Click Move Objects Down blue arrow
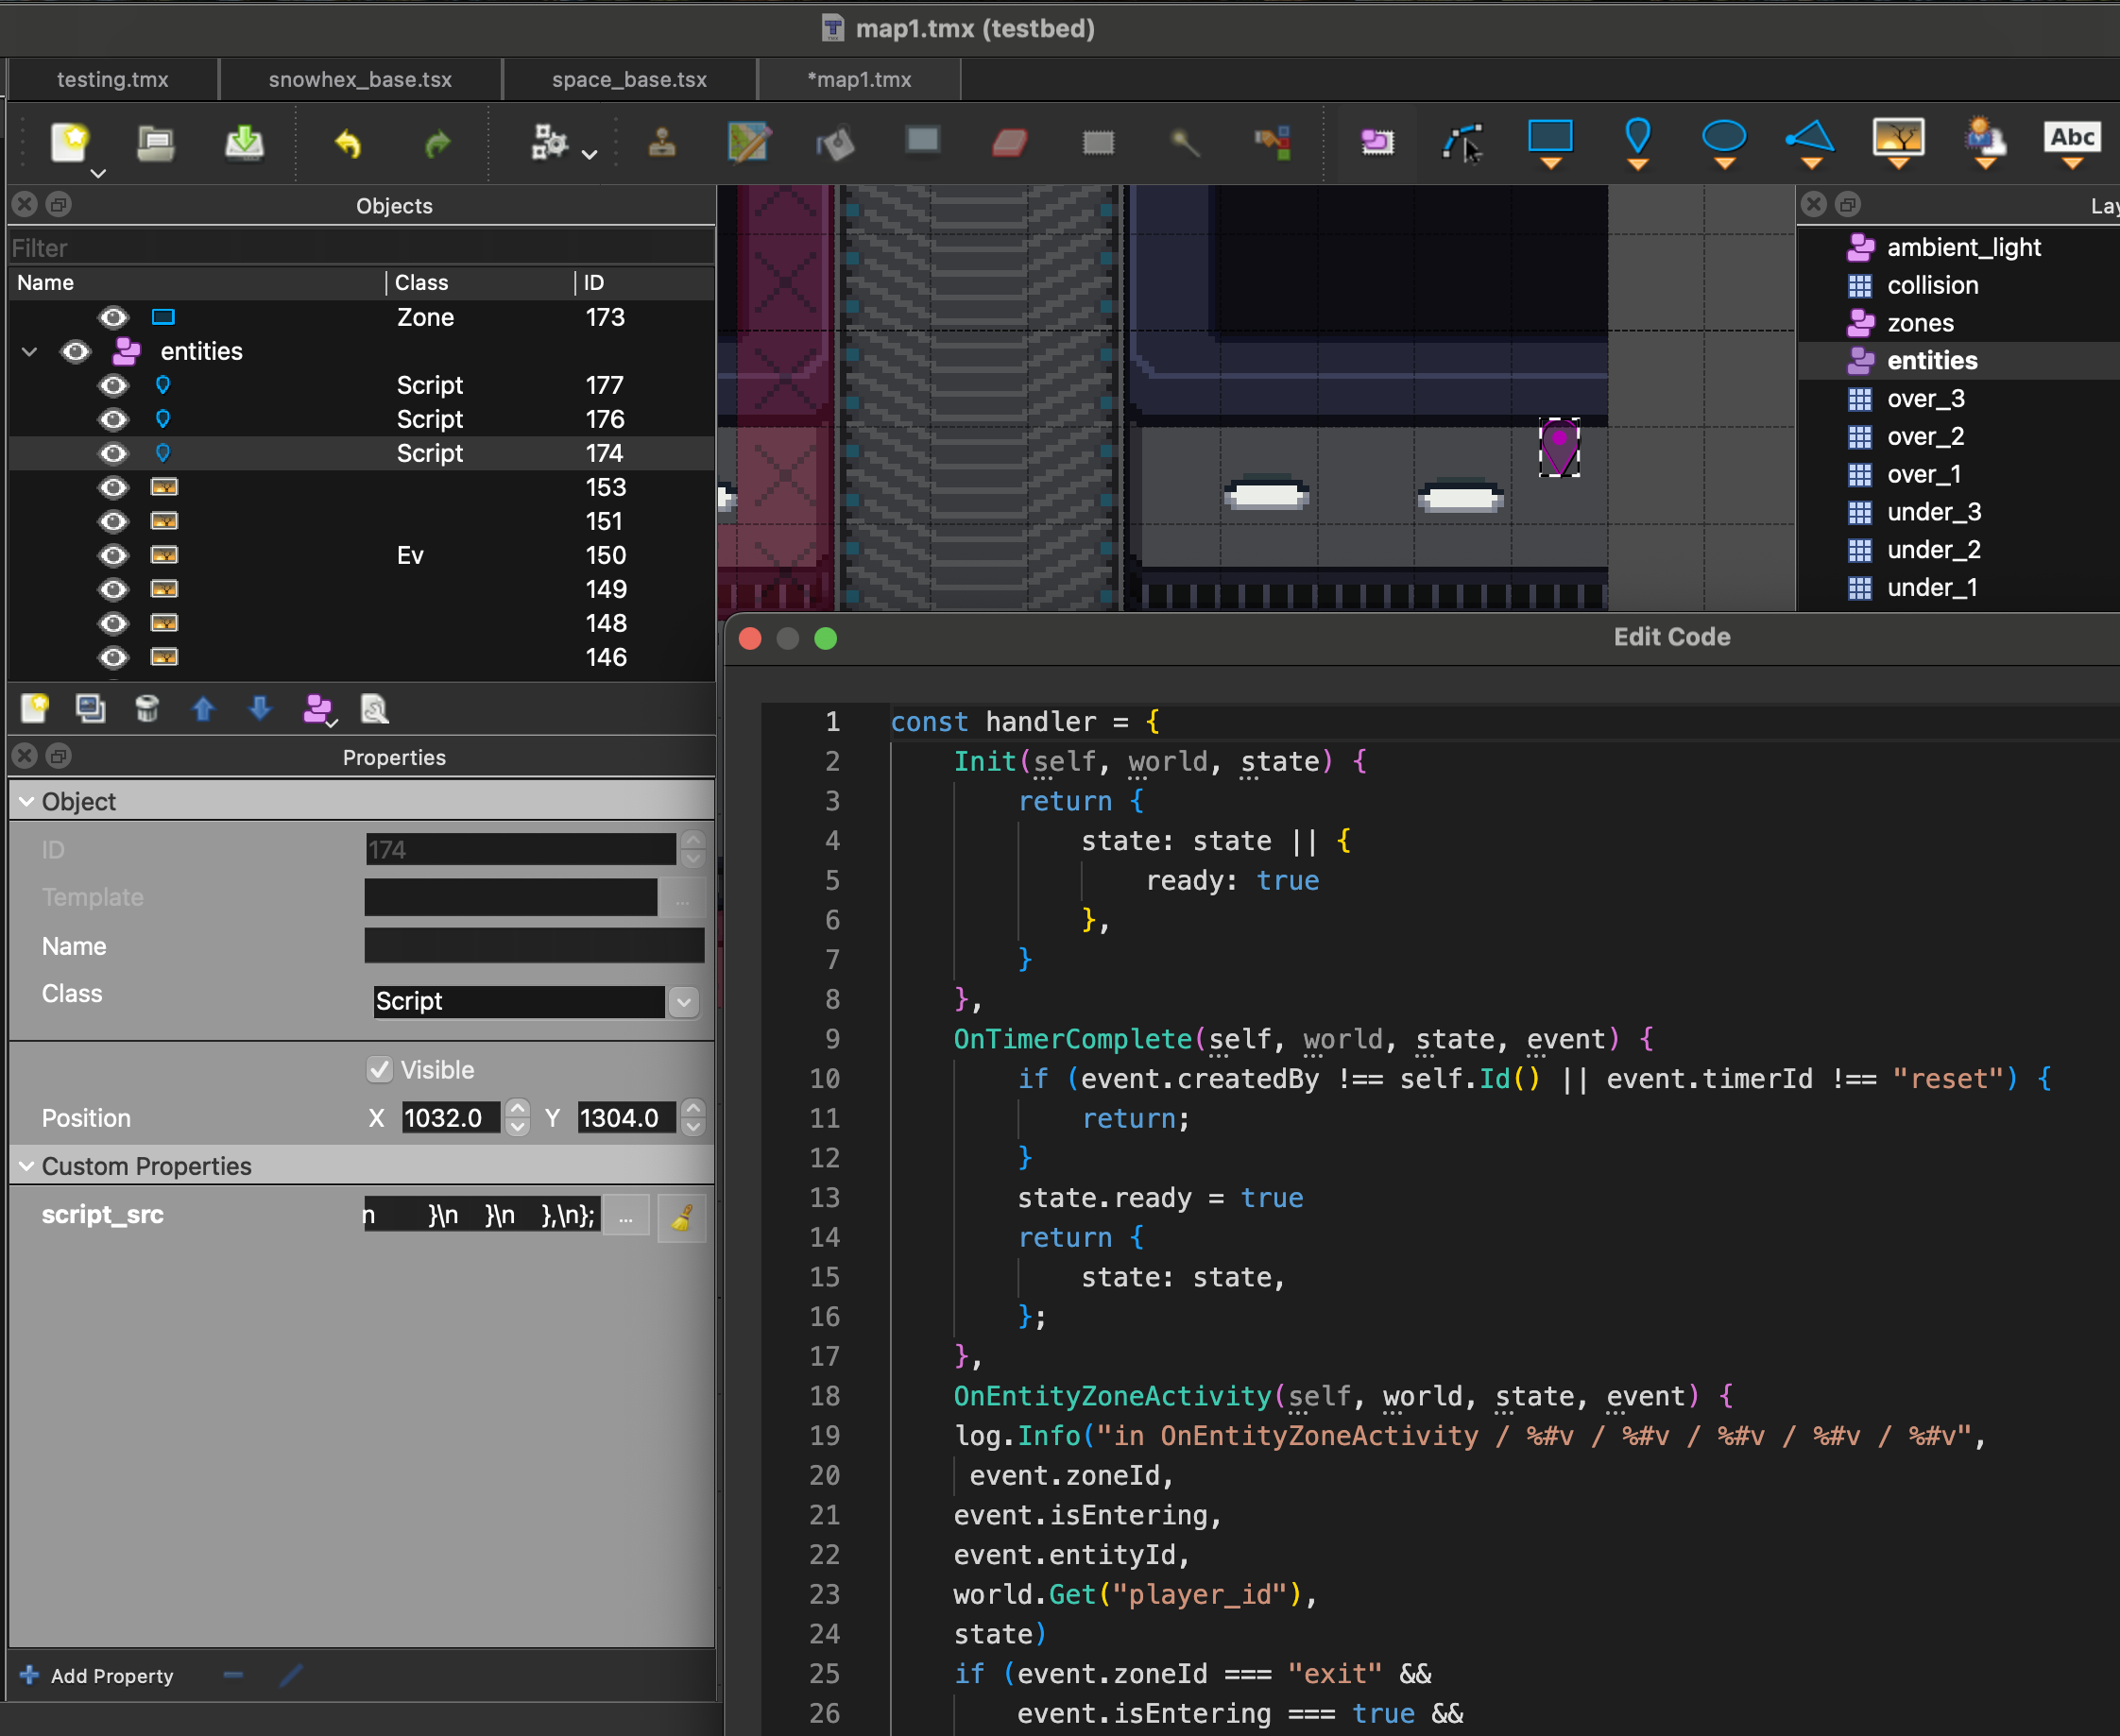 click(x=260, y=709)
